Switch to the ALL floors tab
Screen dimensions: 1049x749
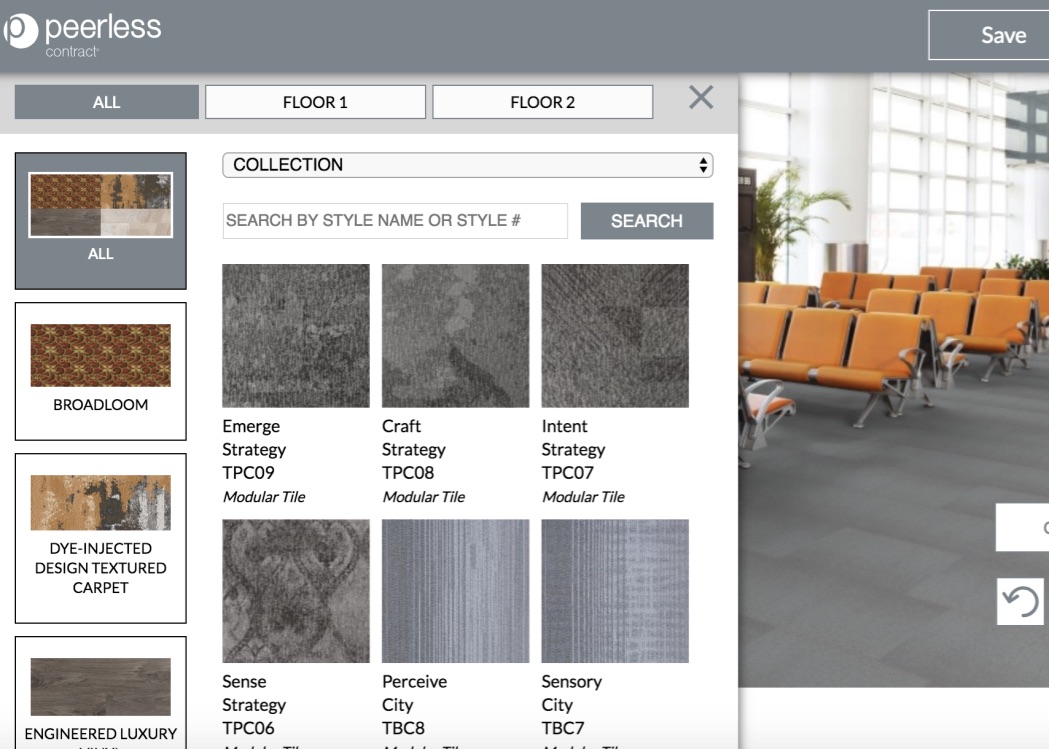[x=107, y=102]
